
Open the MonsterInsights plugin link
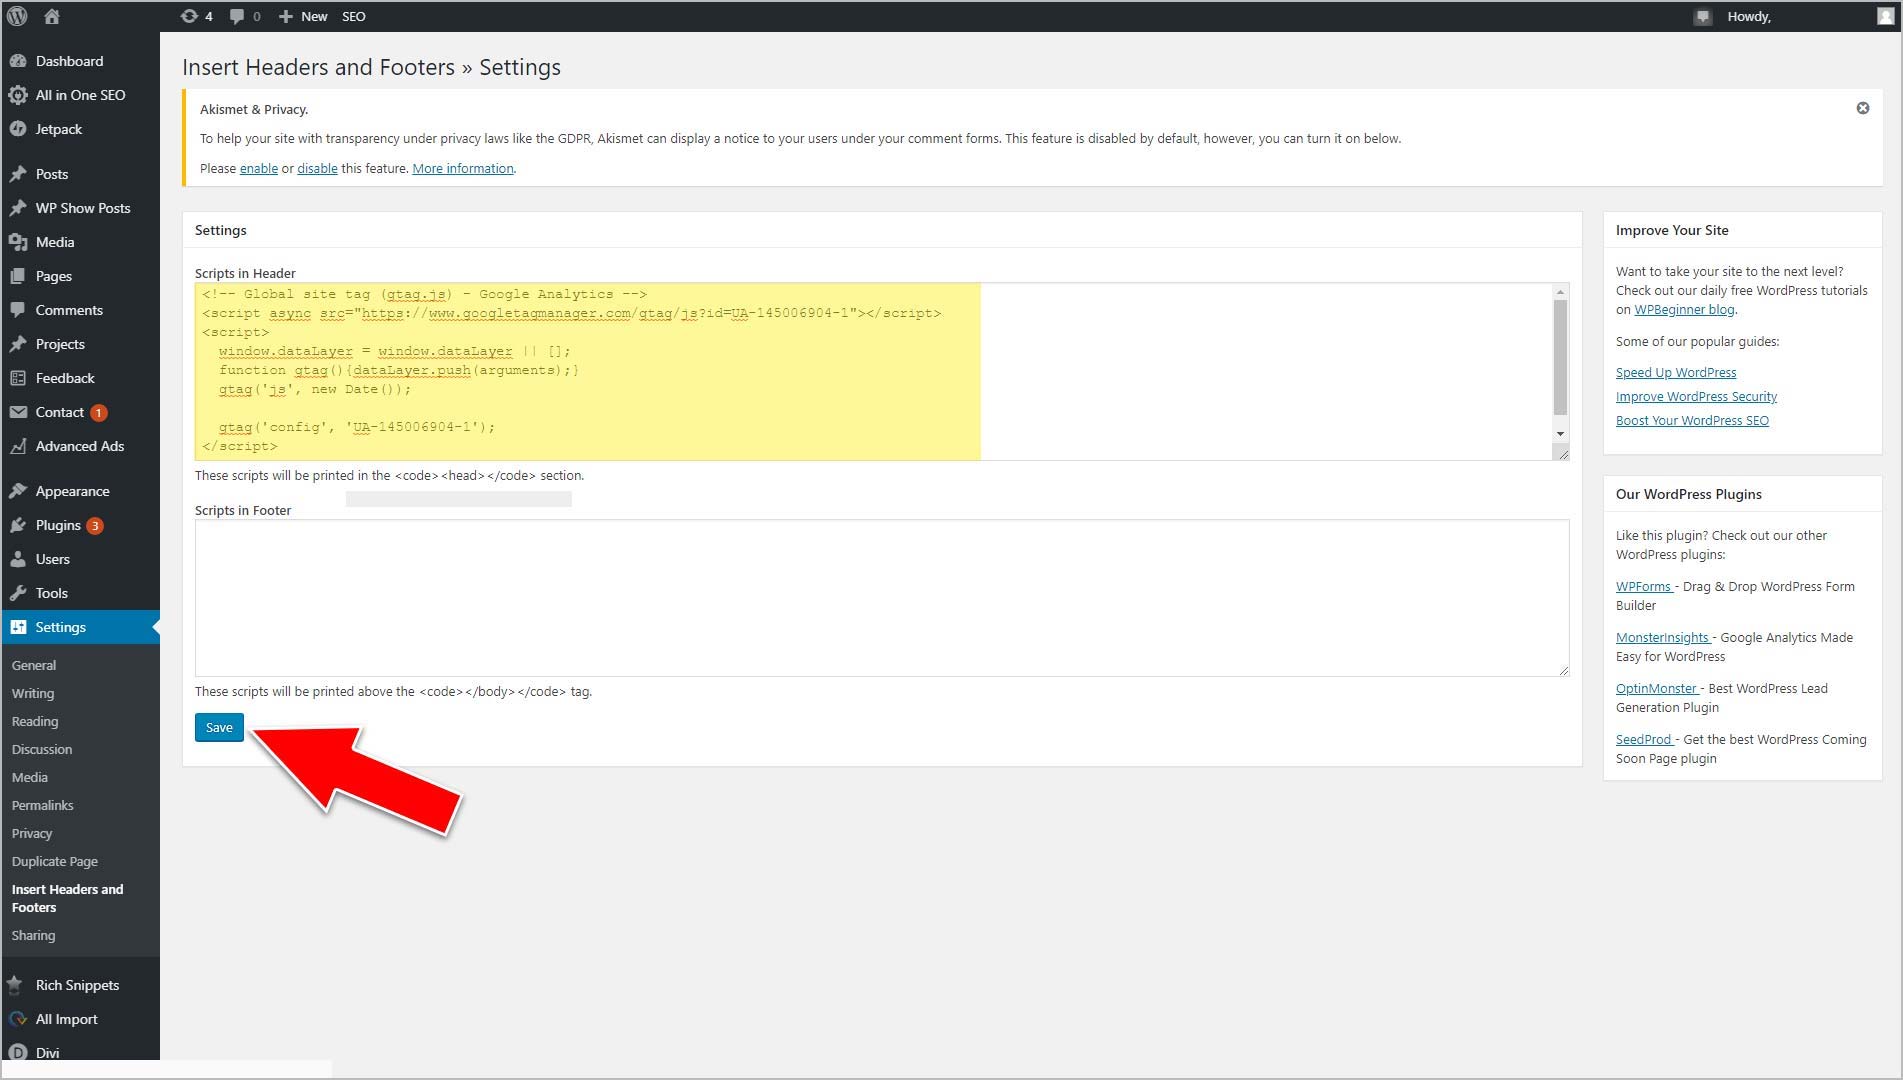(1663, 637)
